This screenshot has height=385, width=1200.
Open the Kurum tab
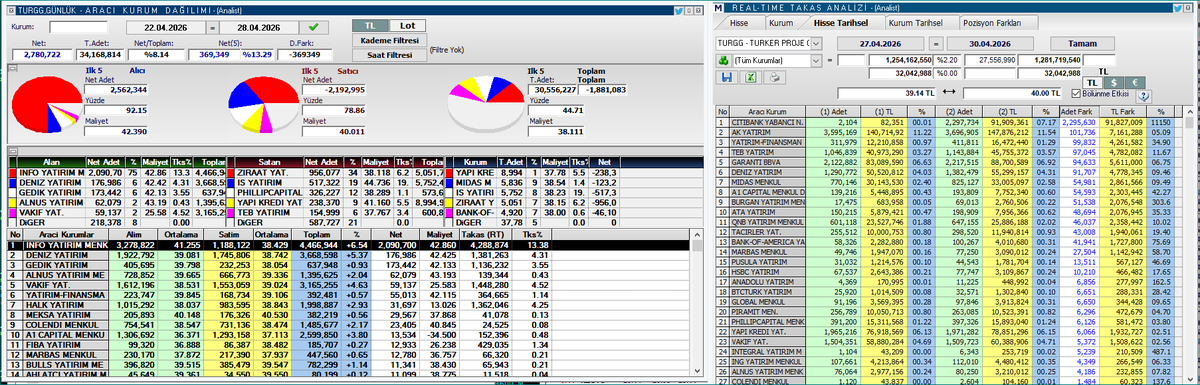783,22
